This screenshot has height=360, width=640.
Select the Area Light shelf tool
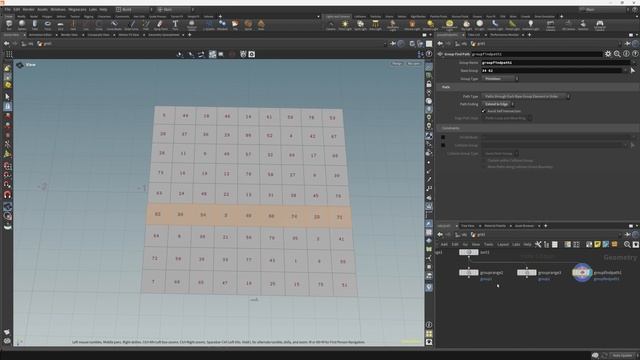click(375, 25)
